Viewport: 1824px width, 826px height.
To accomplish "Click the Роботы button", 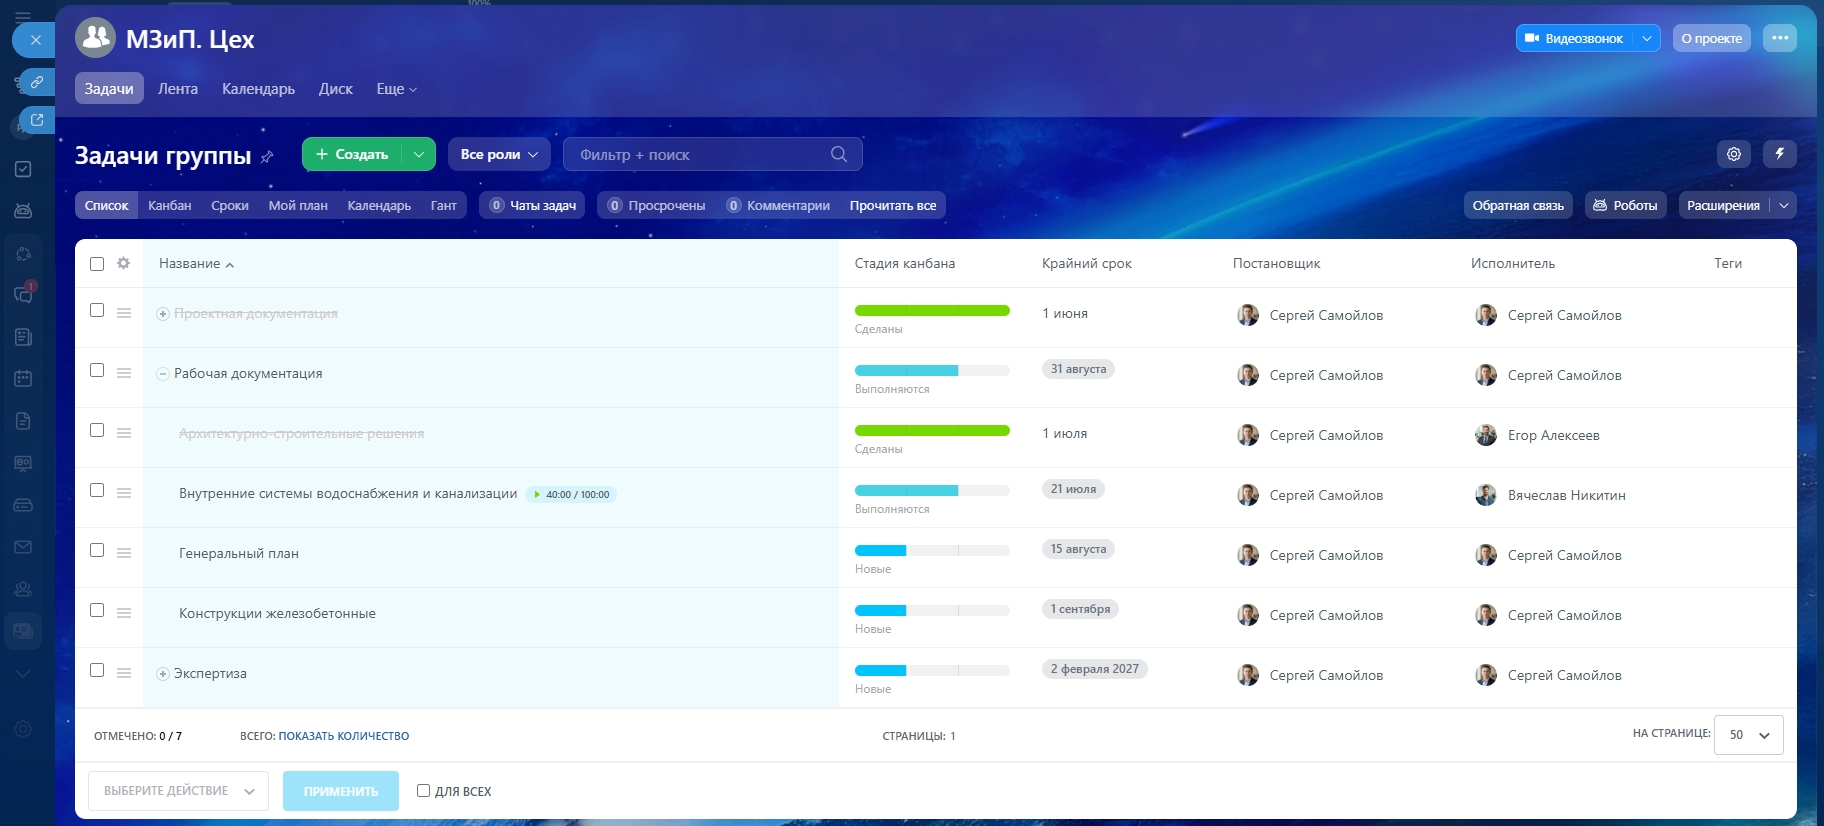I will [1625, 205].
